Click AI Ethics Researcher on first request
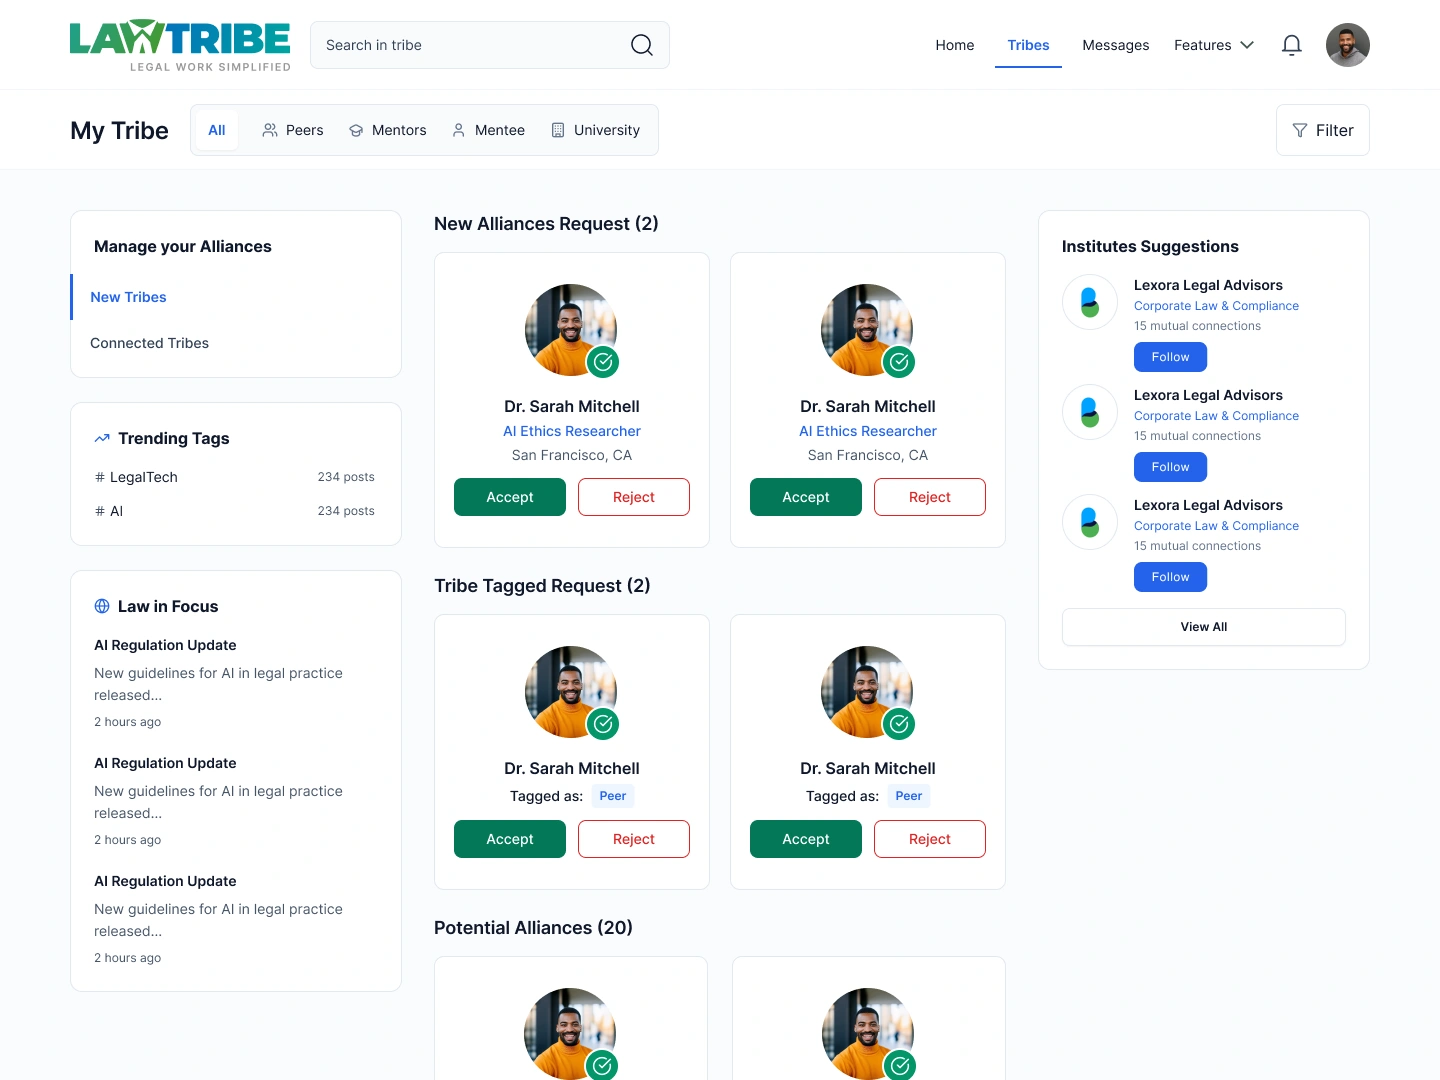 (572, 431)
